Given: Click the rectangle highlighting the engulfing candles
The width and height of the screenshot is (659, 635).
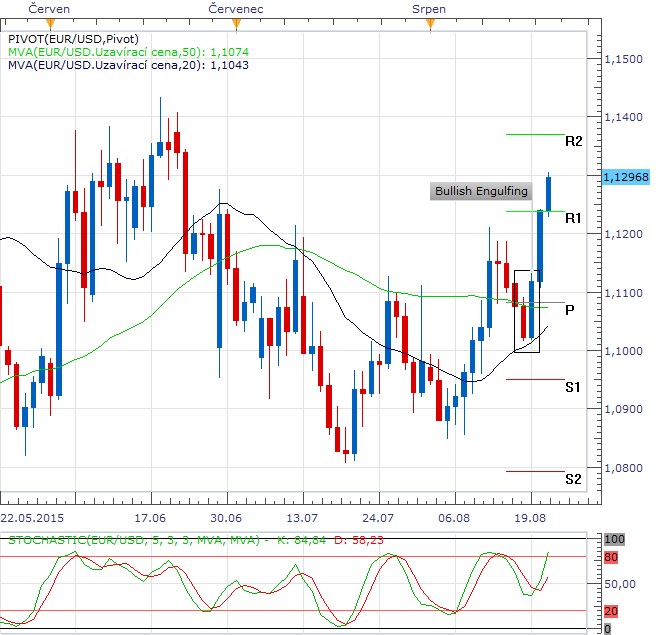Looking at the screenshot, I should pyautogui.click(x=526, y=311).
